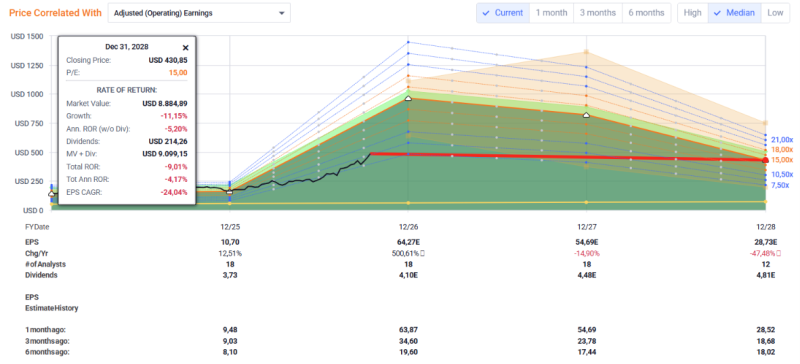Click the 15,00x P/E line label
Image resolution: width=800 pixels, height=364 pixels.
coord(782,160)
